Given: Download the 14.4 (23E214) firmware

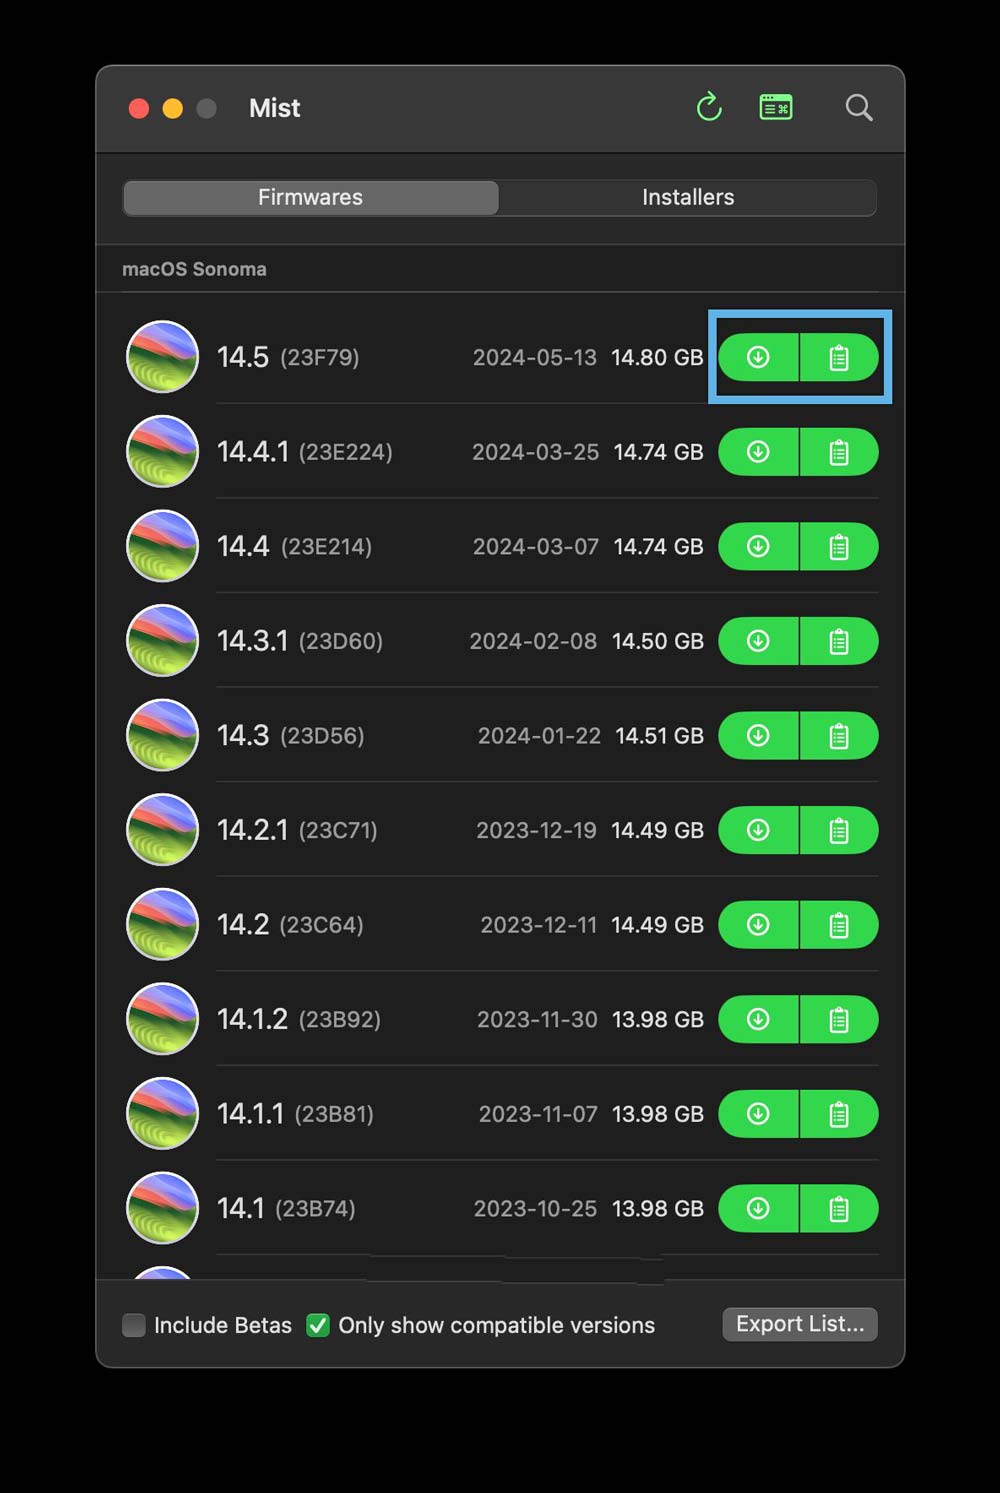Looking at the screenshot, I should (758, 546).
